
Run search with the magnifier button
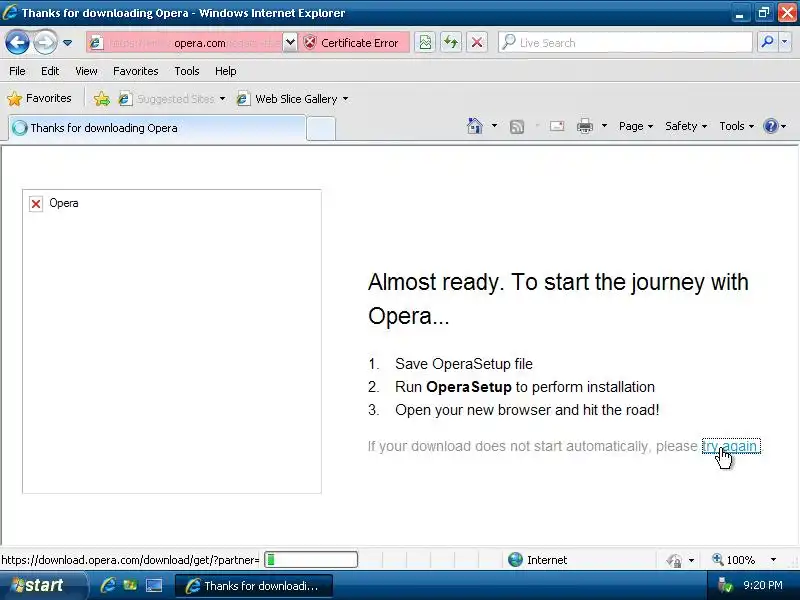(x=767, y=42)
